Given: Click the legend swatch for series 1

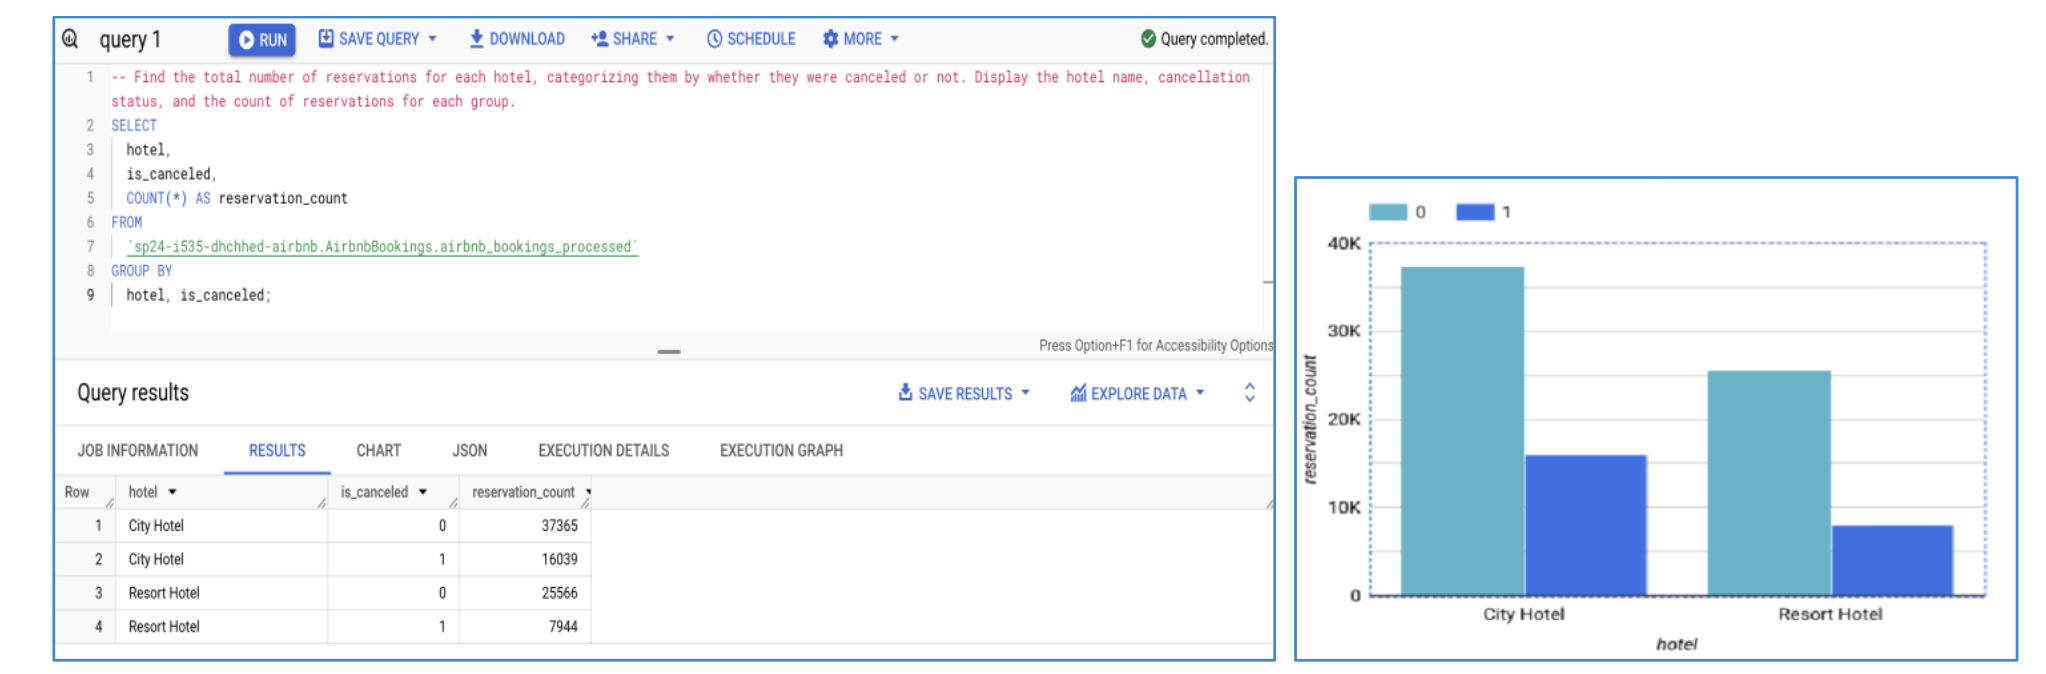Looking at the screenshot, I should click(1475, 212).
